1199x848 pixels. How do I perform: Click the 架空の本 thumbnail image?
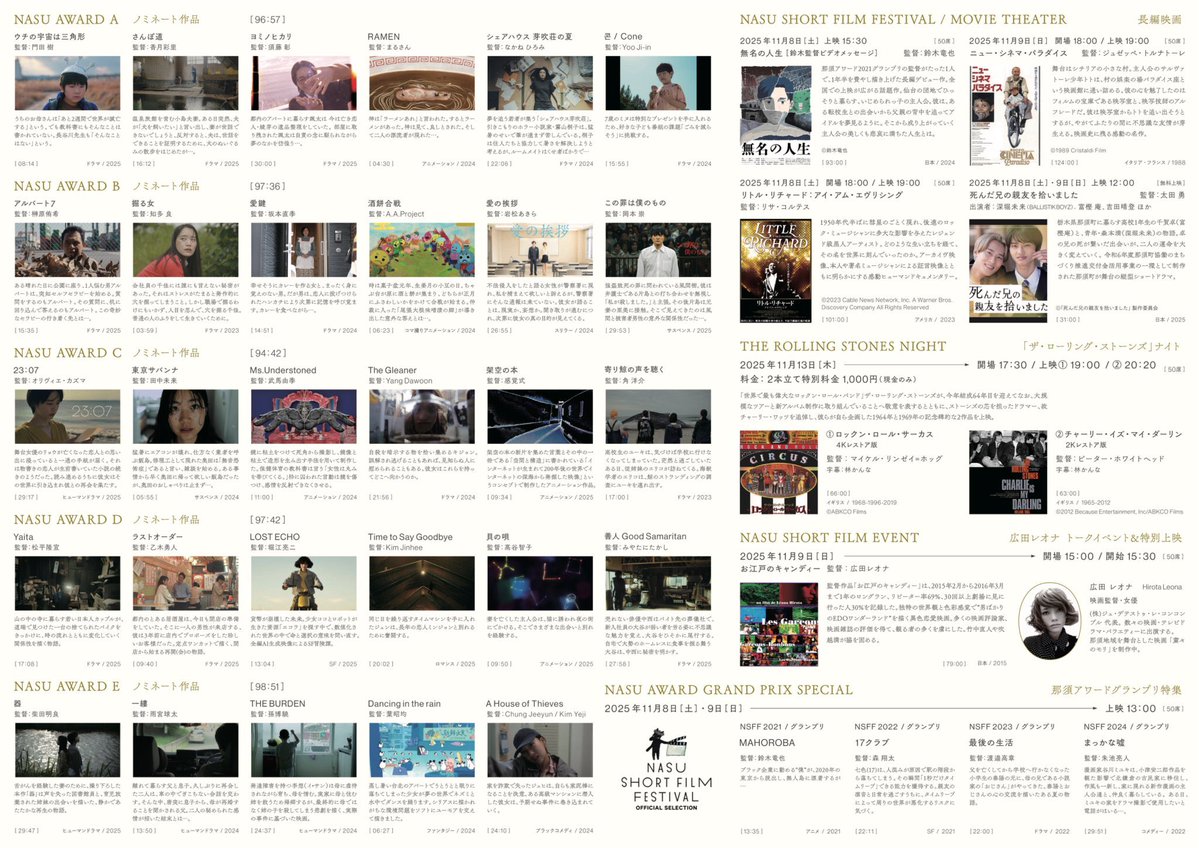coord(540,416)
